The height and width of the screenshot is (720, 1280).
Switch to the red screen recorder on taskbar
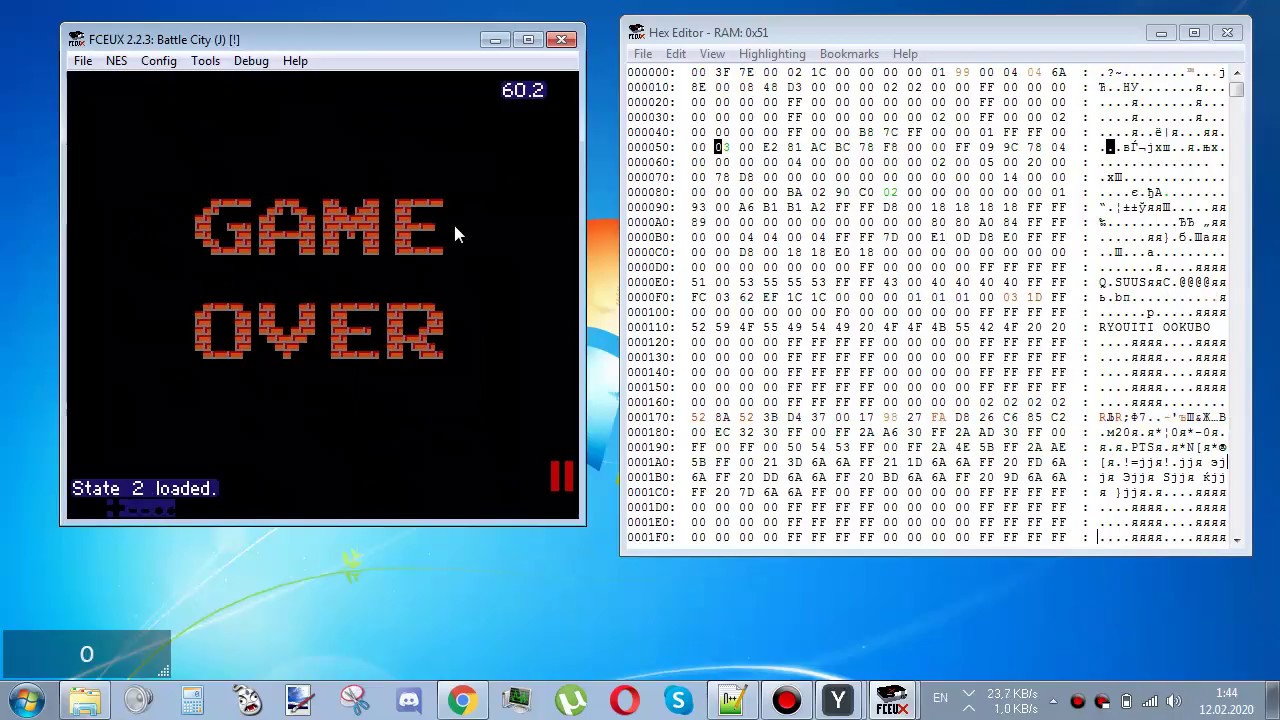tap(786, 700)
